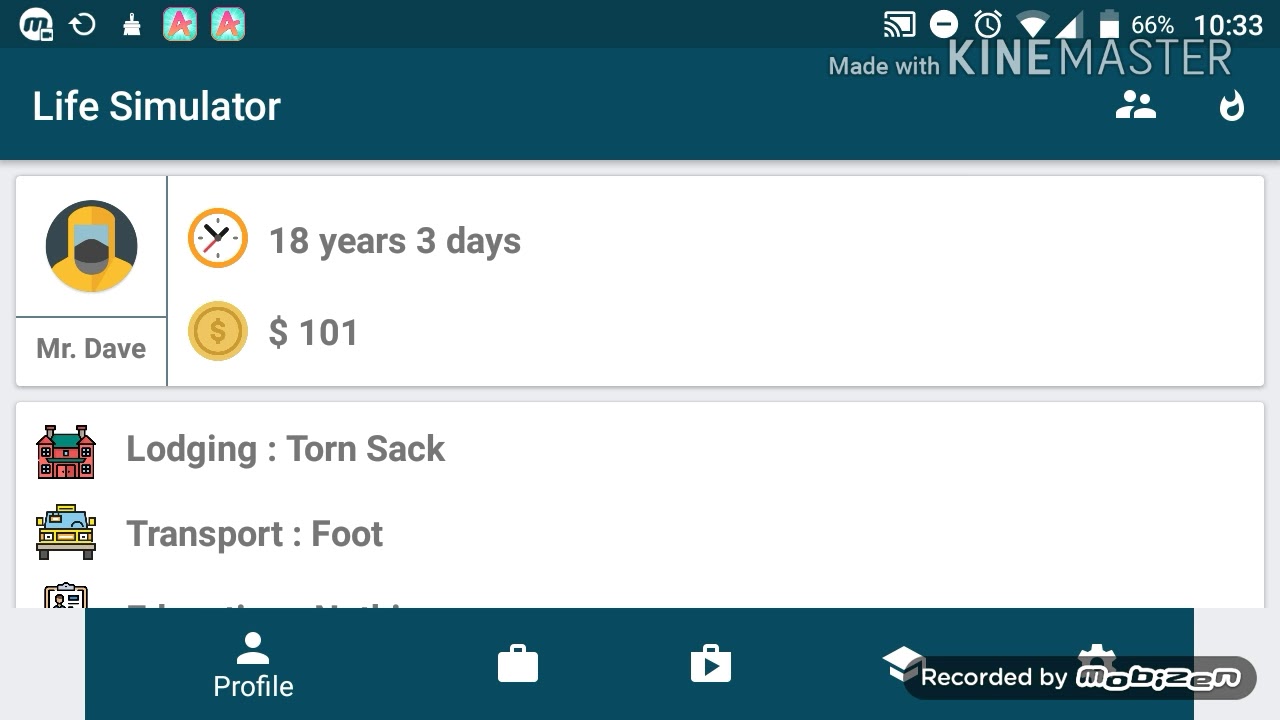Tap the Transport taxi icon
This screenshot has height=720, width=1280.
66,532
